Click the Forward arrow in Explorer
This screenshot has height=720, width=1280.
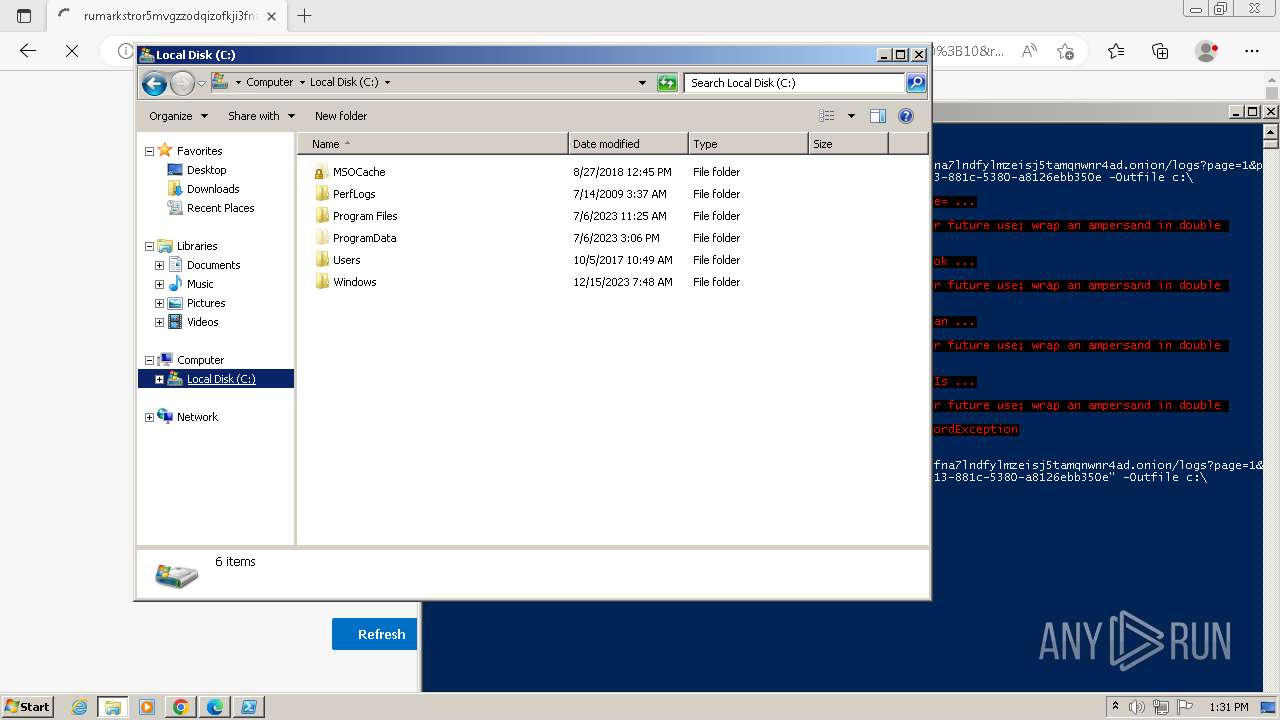(182, 83)
